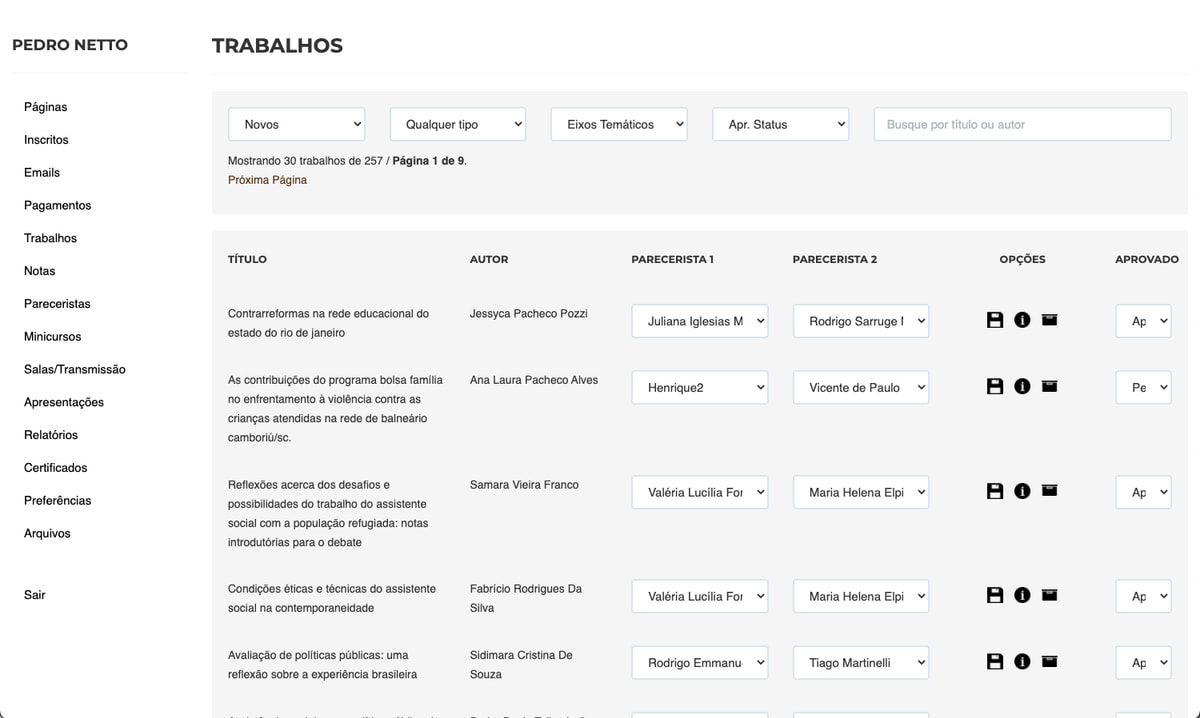
Task: Archive Sidimara Cristina De Souza's work
Action: [x=1049, y=661]
